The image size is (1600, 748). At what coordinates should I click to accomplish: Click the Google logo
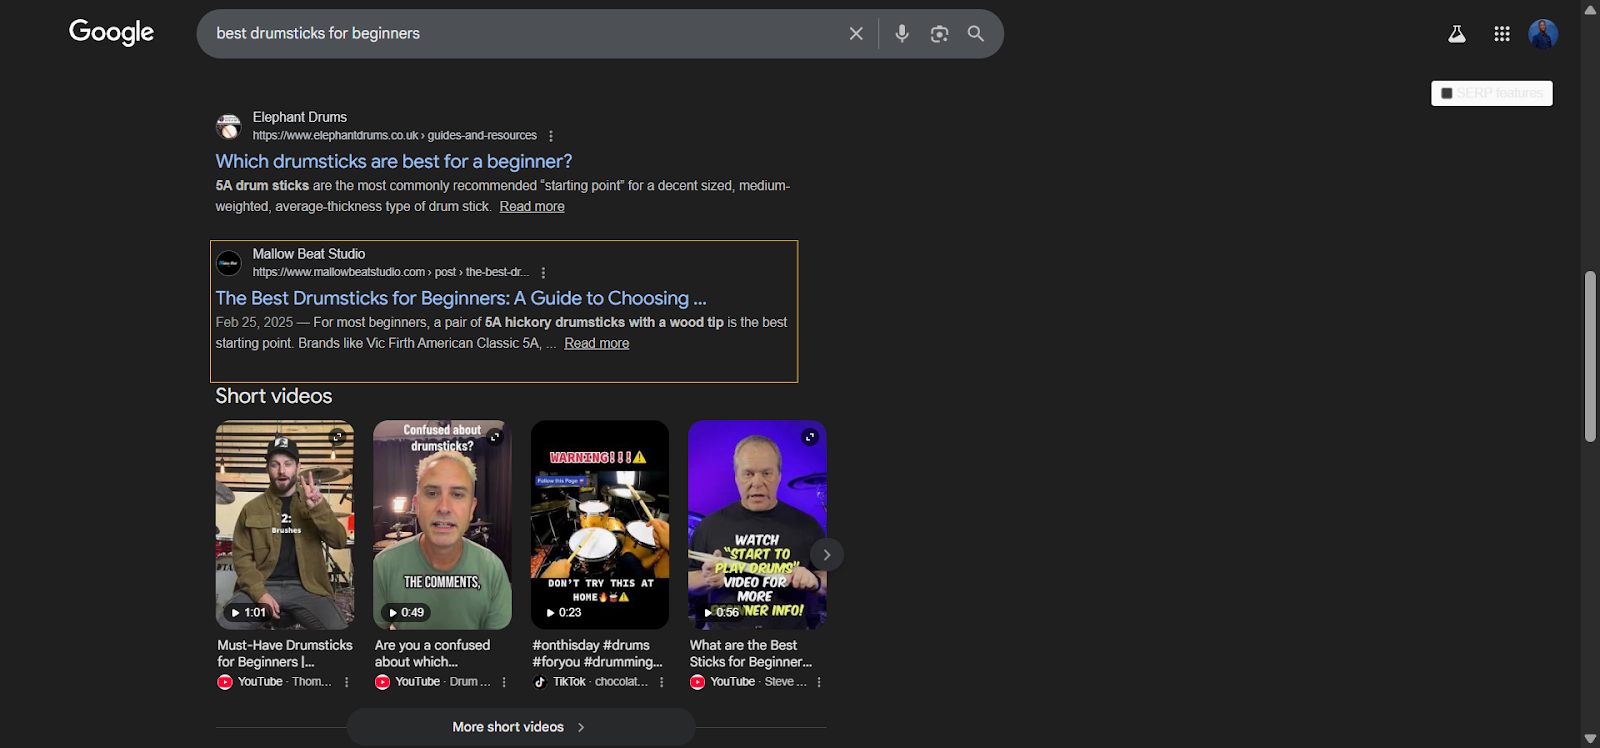111,32
